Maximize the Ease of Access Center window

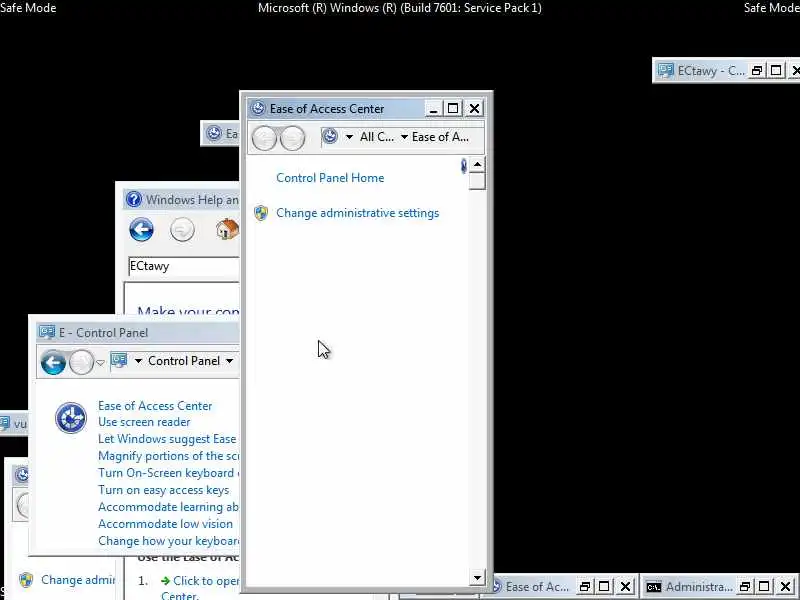pyautogui.click(x=453, y=109)
